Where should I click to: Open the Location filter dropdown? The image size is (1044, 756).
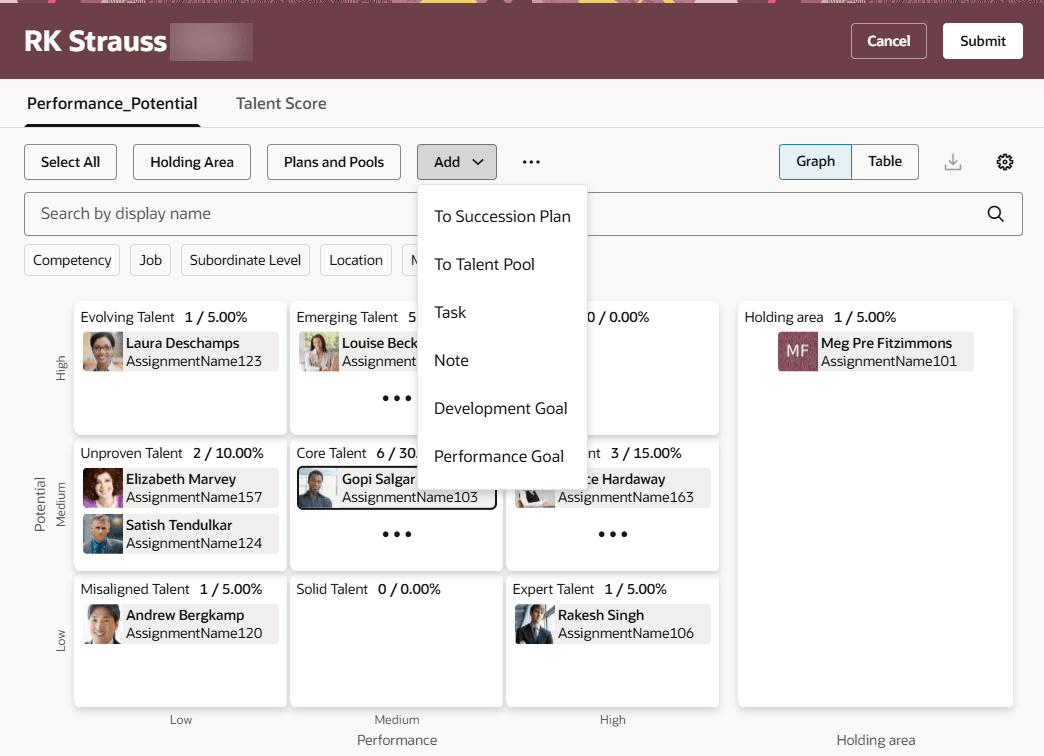point(355,260)
